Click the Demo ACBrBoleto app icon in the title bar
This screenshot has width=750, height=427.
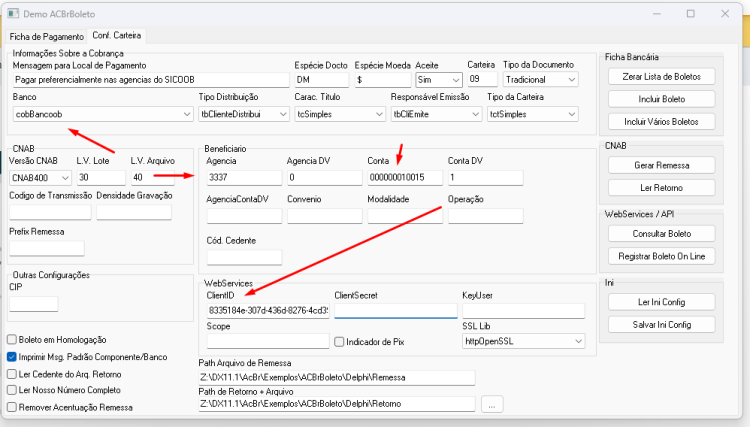(x=13, y=13)
